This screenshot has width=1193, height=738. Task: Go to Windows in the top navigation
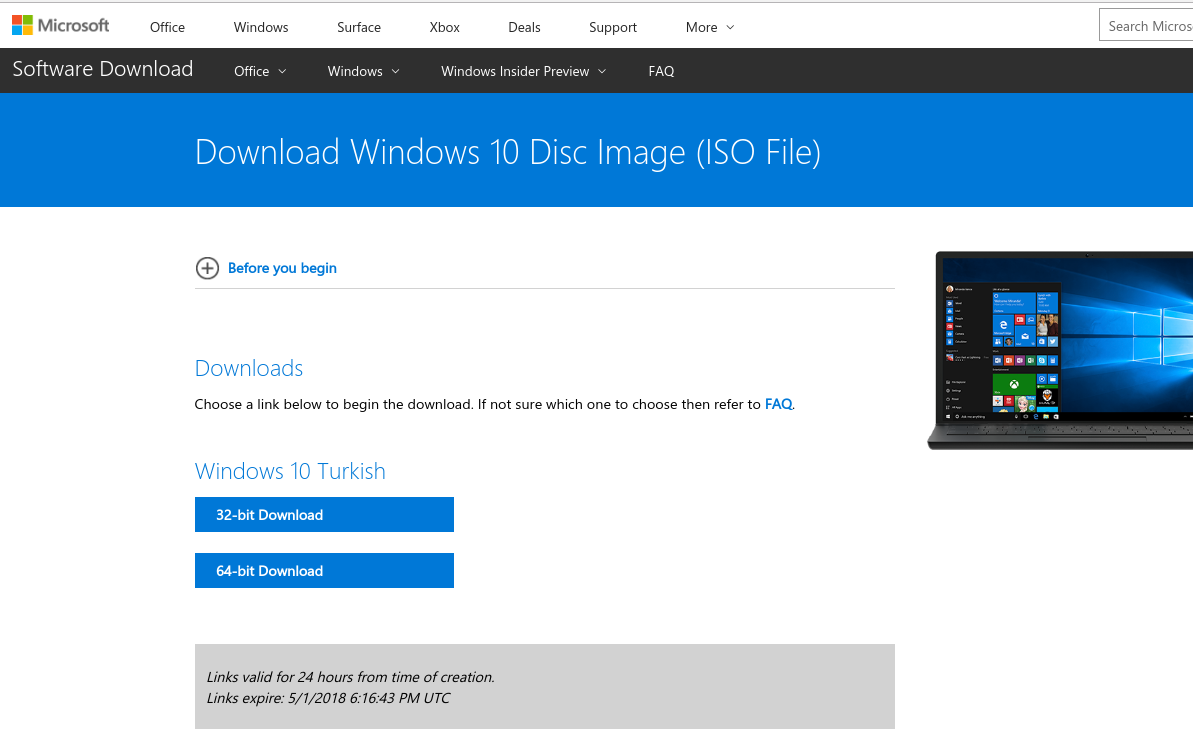261,27
